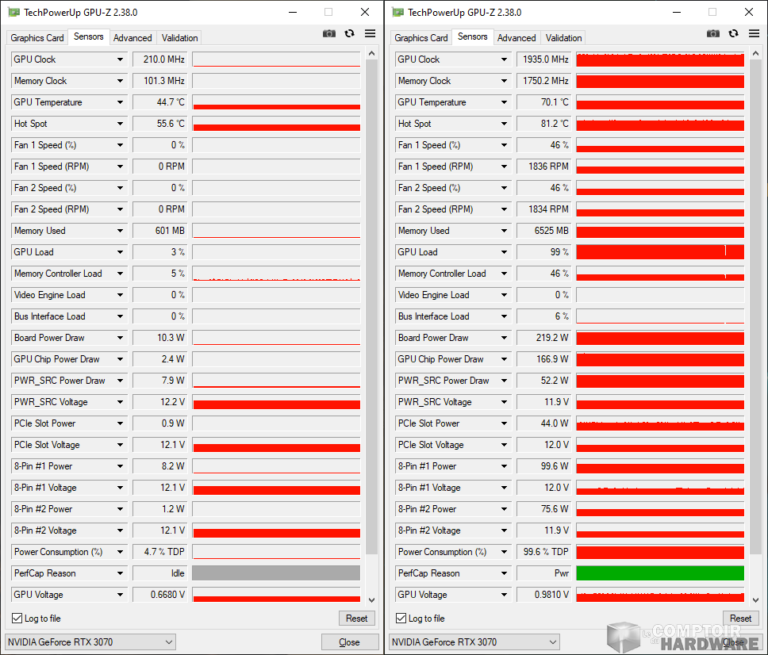Screen dimensions: 768x655
Task: Click the screenshot camera icon in the left window
Action: pyautogui.click(x=329, y=33)
